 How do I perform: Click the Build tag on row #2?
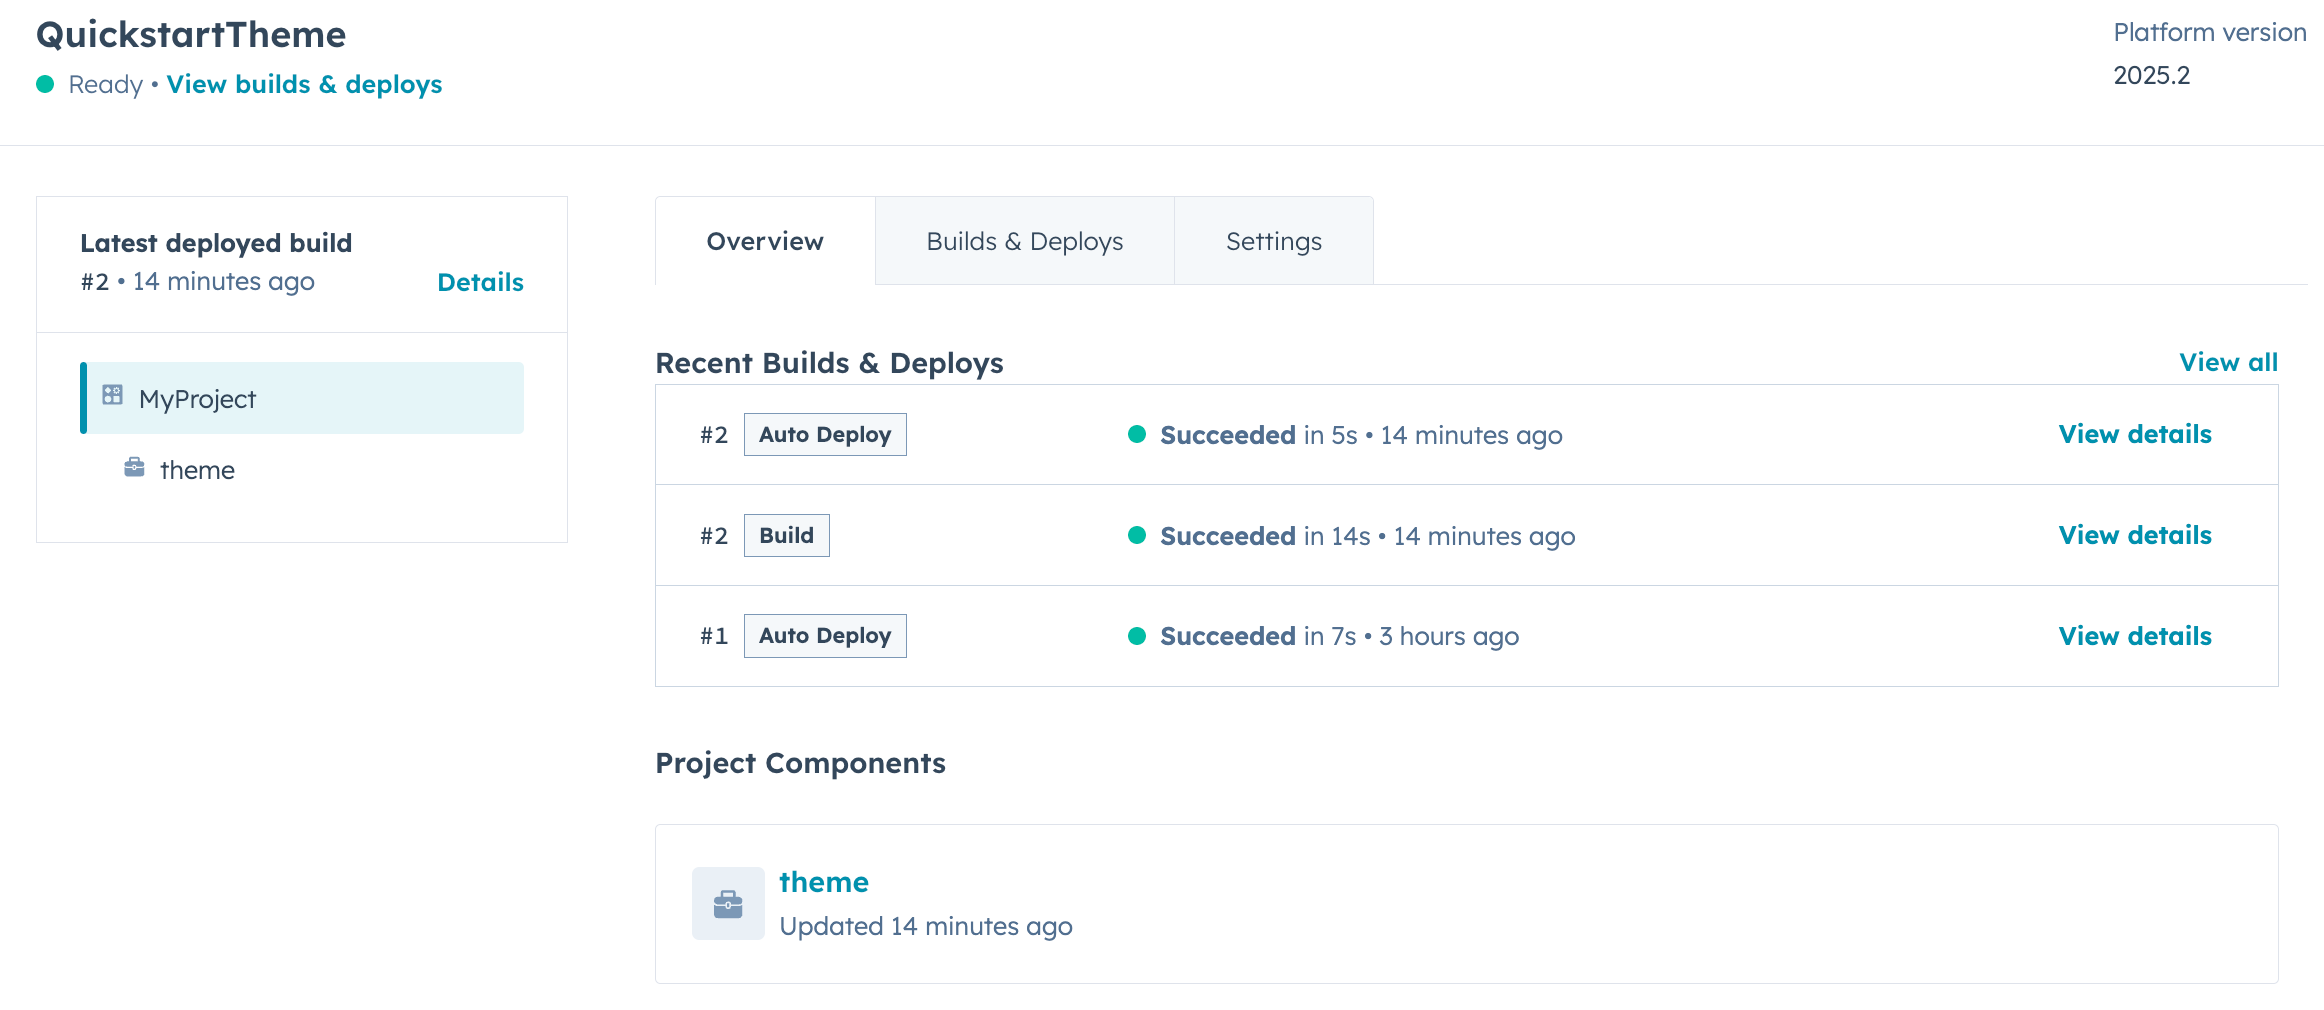tap(786, 536)
